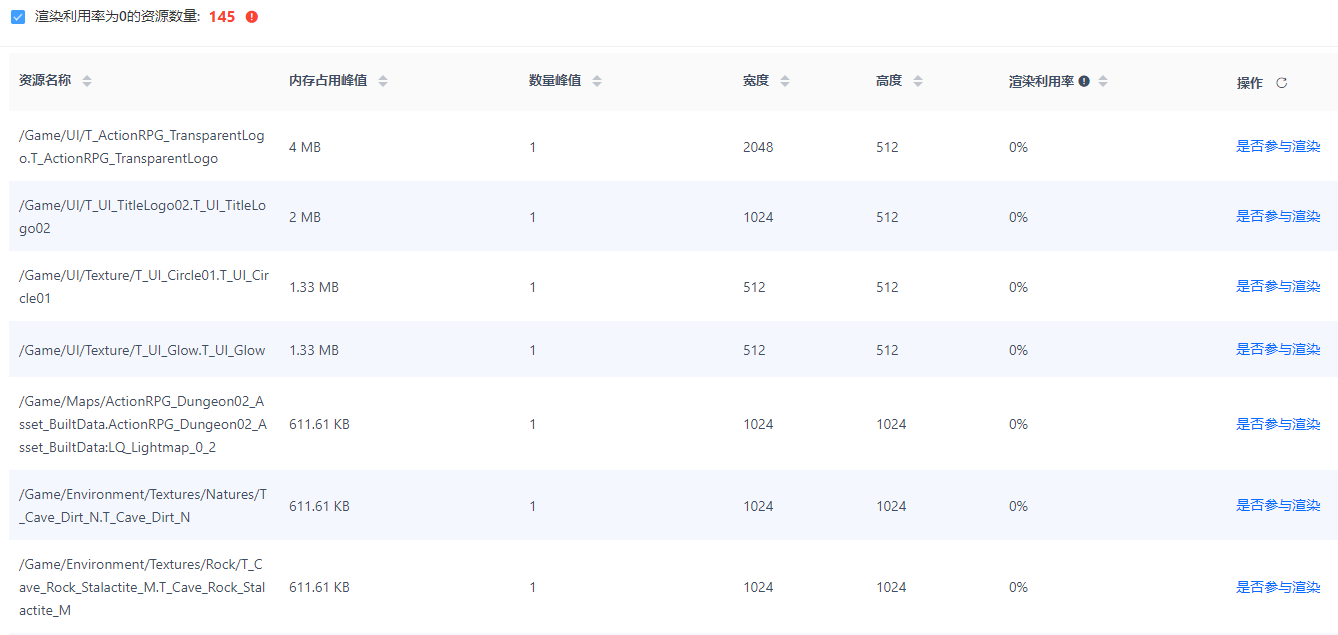Sort by 数量峰值 using its sort arrows

597,81
